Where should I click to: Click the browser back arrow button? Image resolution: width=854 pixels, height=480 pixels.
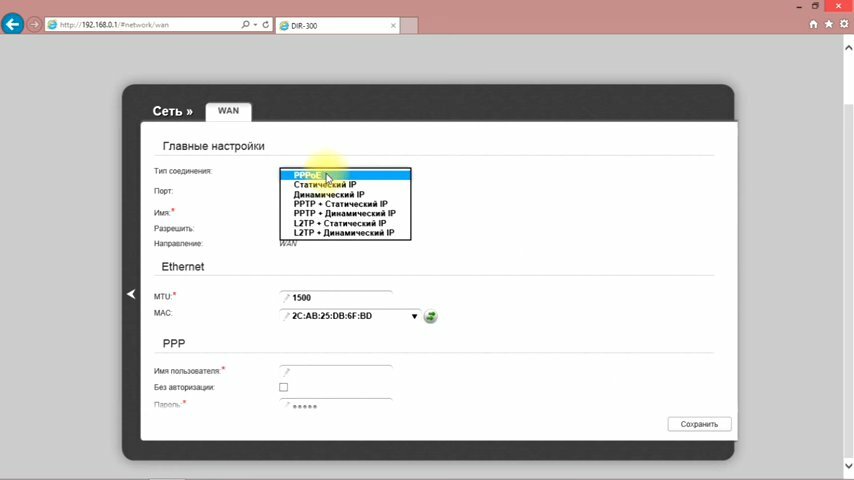[13, 25]
